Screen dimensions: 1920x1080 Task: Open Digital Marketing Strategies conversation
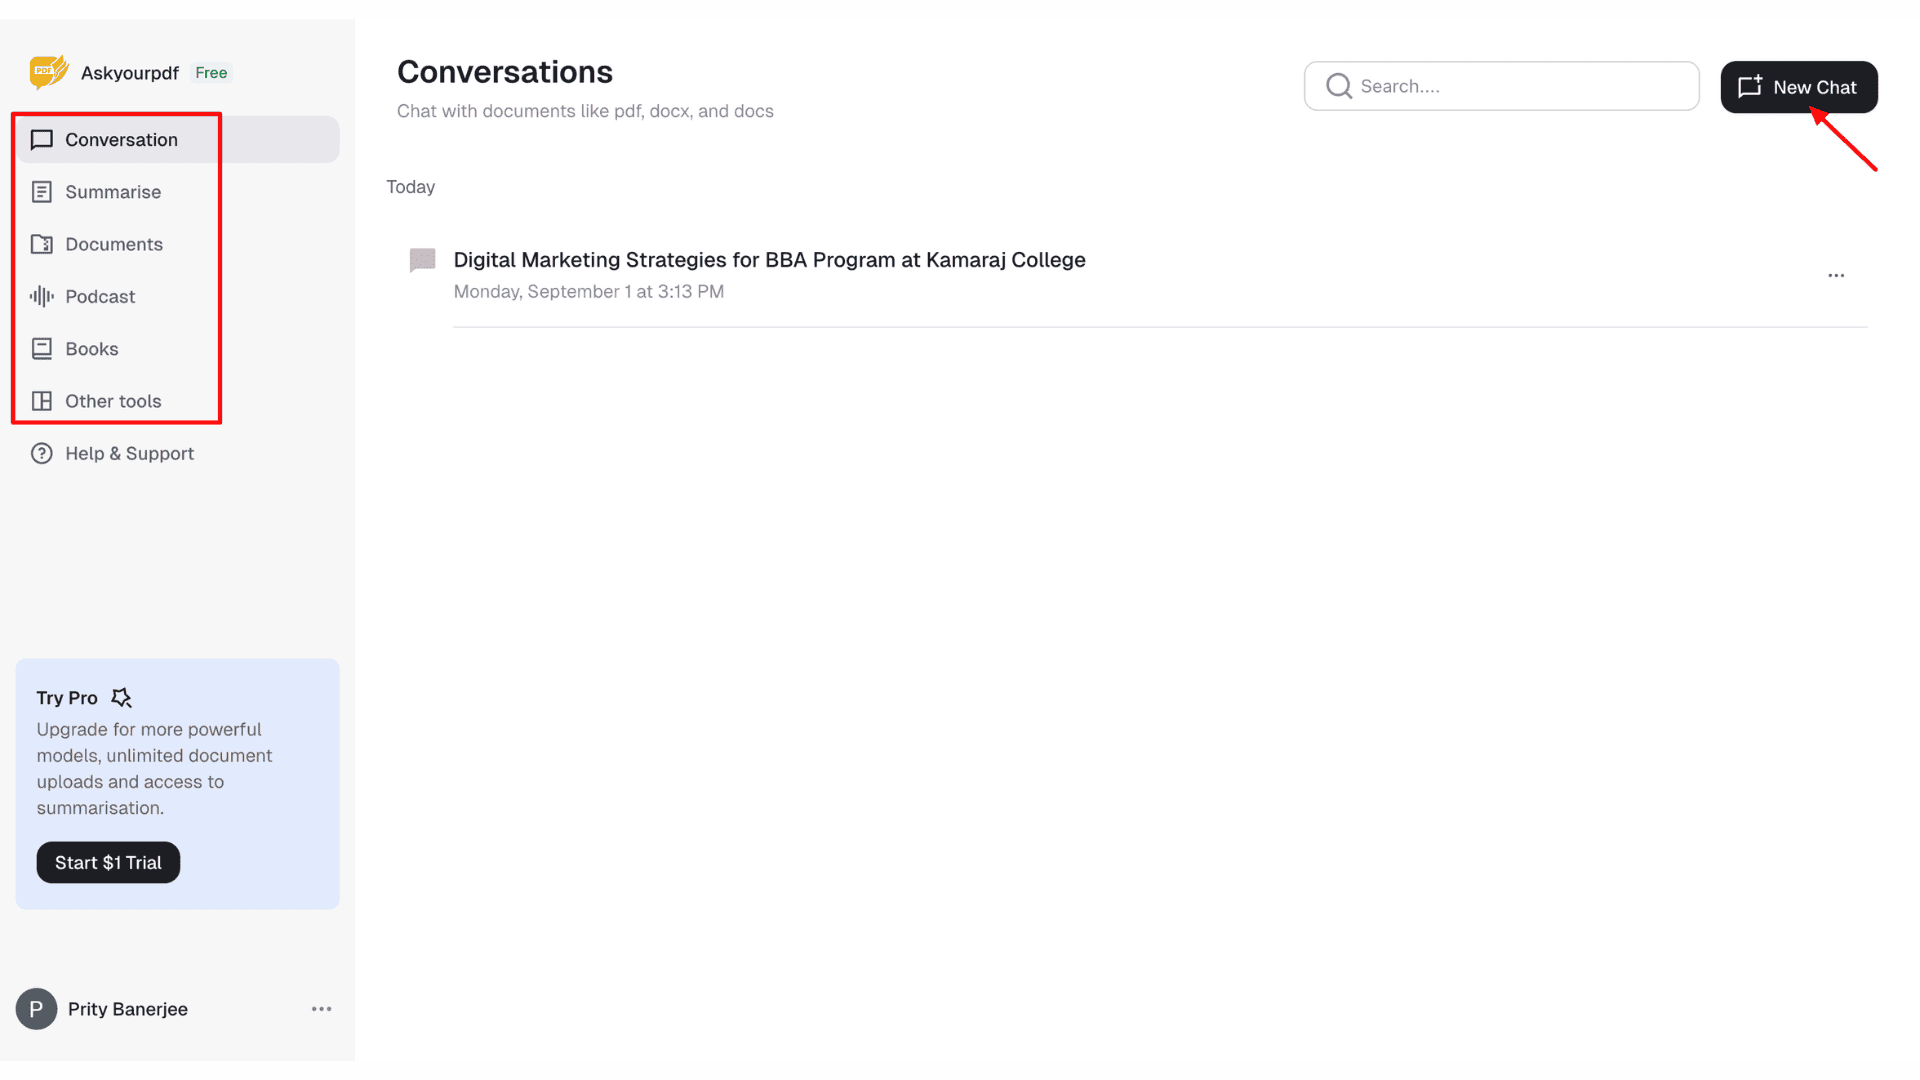pyautogui.click(x=768, y=260)
